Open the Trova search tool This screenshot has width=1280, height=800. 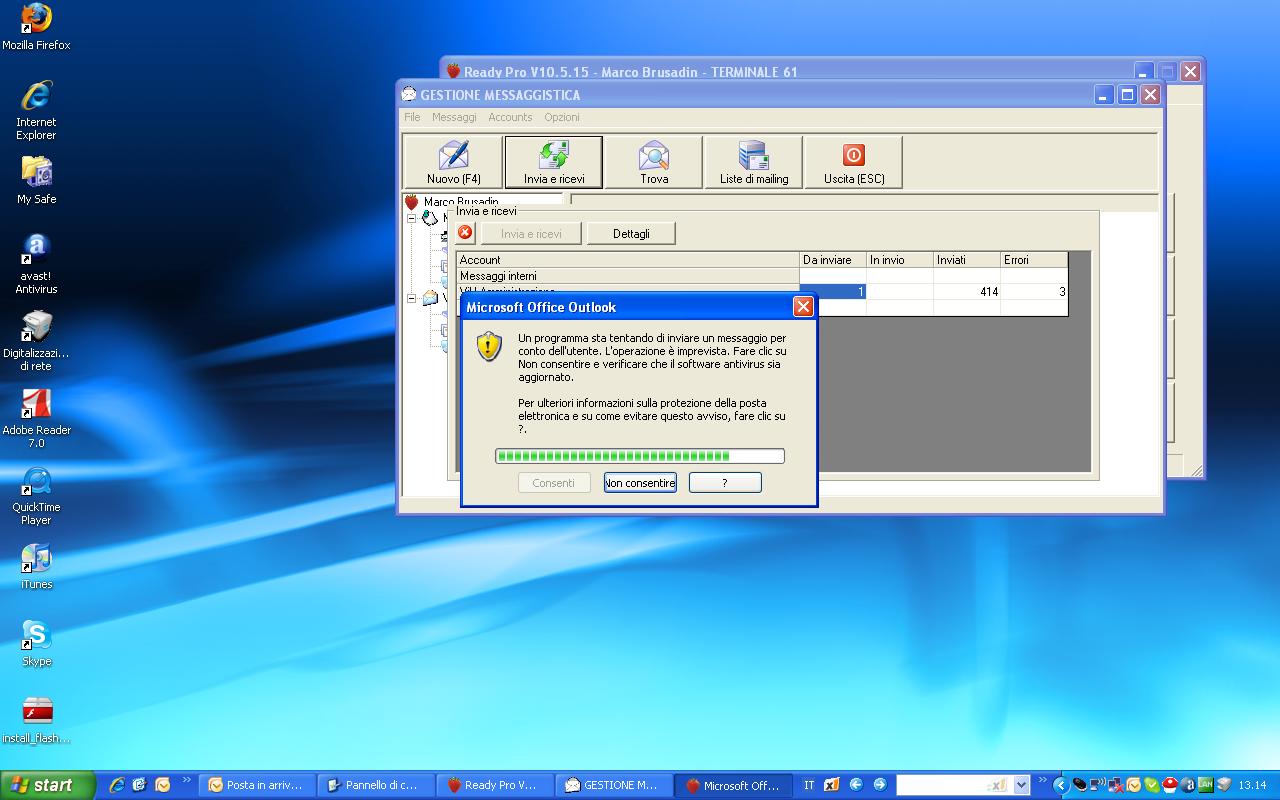pos(654,162)
